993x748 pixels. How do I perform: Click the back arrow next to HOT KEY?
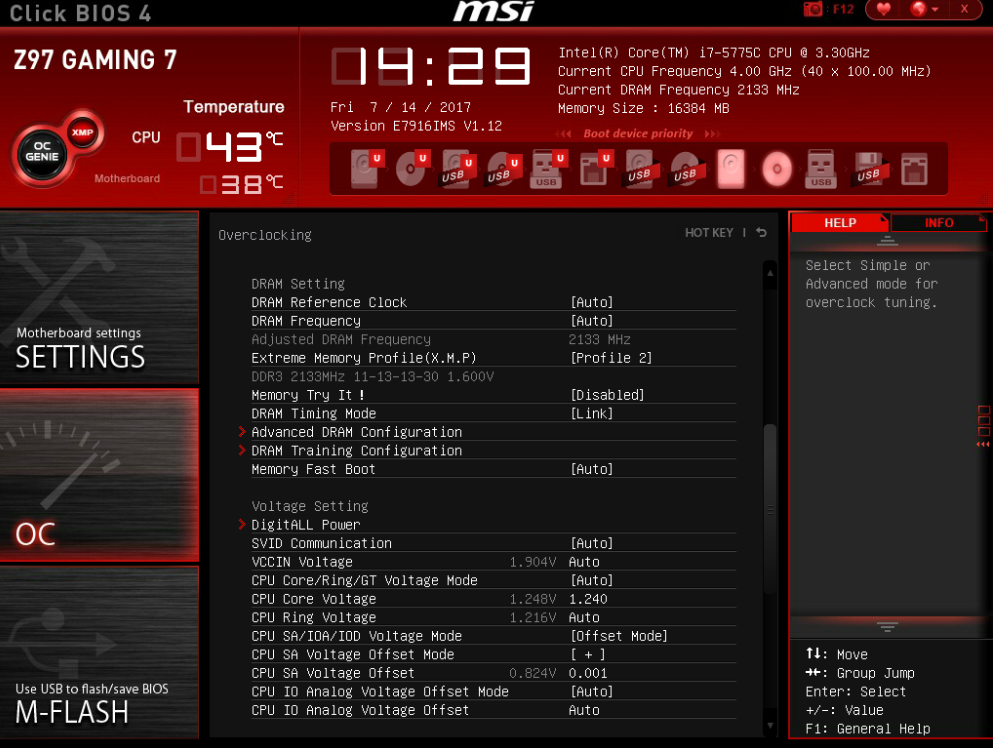point(762,232)
